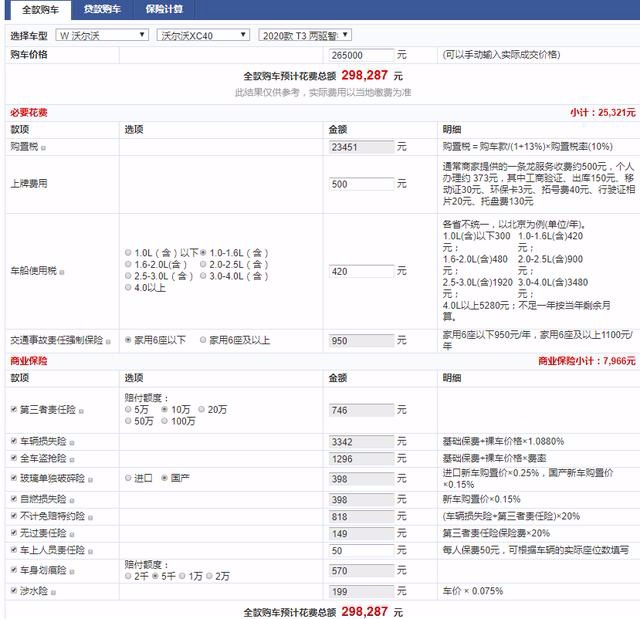640x619 pixels.
Task: Select the 4.0以上 radio option
Action: point(128,287)
